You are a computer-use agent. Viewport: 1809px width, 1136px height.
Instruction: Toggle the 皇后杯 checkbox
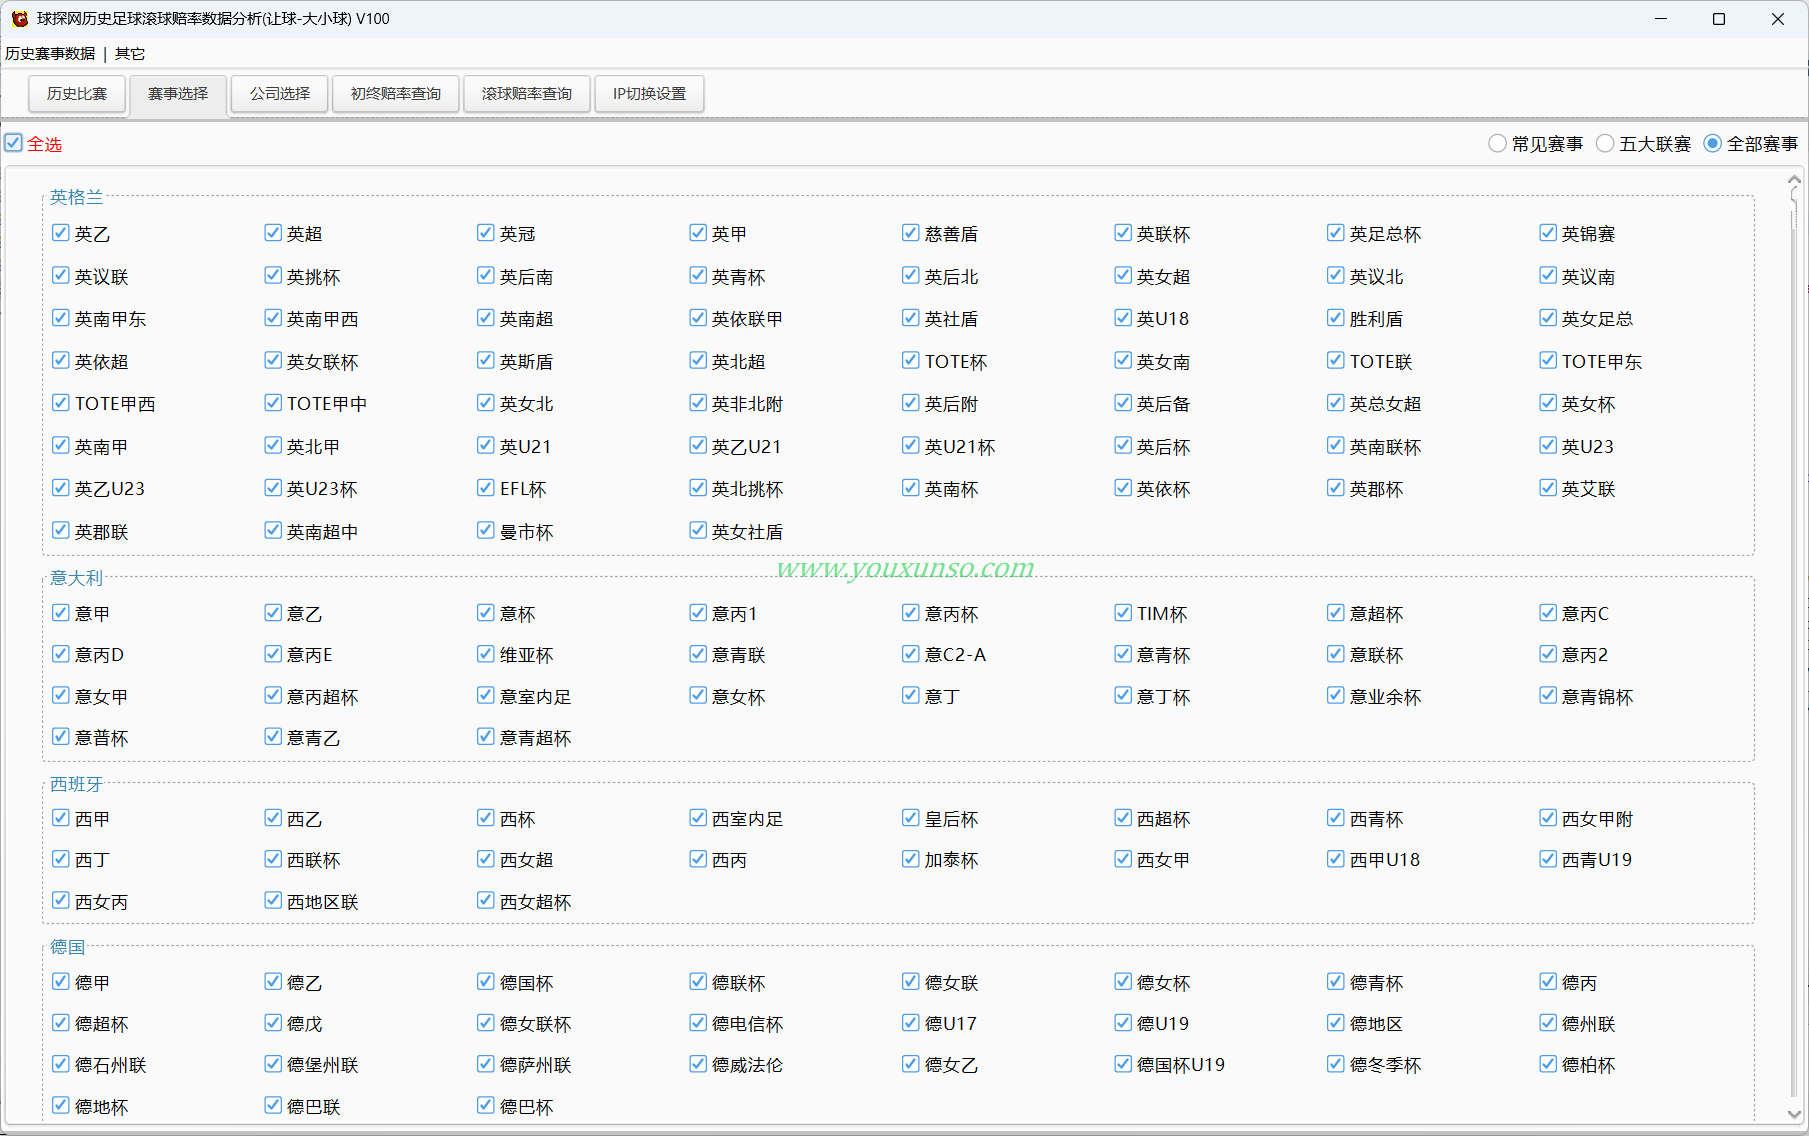pos(910,818)
